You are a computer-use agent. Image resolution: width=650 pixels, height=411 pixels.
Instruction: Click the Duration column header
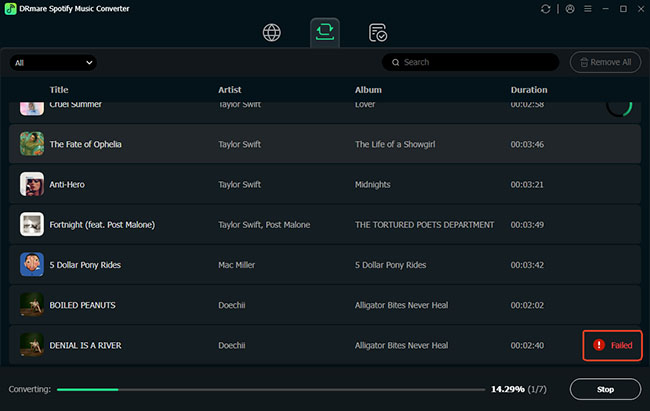[529, 90]
